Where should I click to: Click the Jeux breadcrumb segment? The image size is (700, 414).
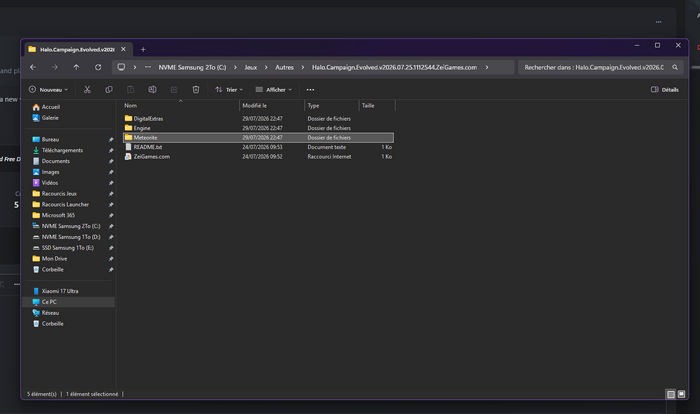pos(250,67)
